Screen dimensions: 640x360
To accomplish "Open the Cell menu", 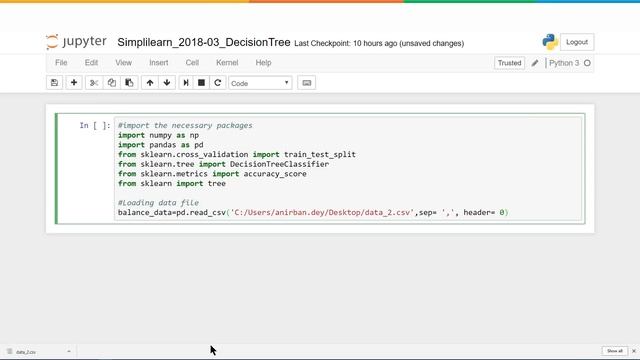I will (x=192, y=62).
